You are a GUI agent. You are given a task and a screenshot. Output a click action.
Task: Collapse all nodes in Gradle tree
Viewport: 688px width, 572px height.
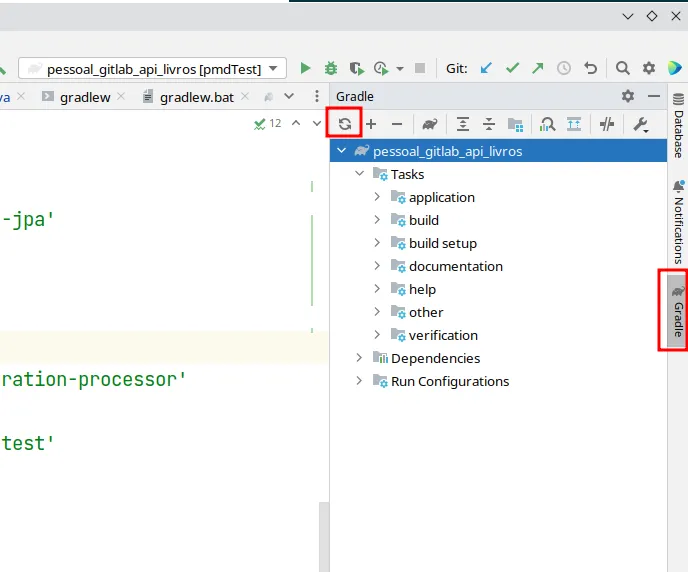[x=488, y=124]
